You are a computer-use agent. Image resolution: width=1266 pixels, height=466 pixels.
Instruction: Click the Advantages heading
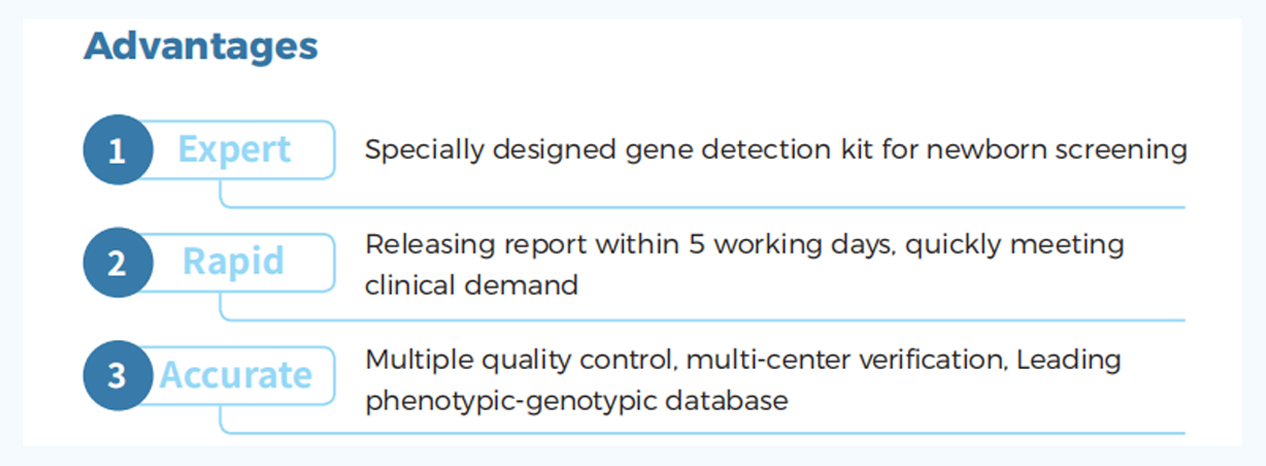(x=200, y=45)
